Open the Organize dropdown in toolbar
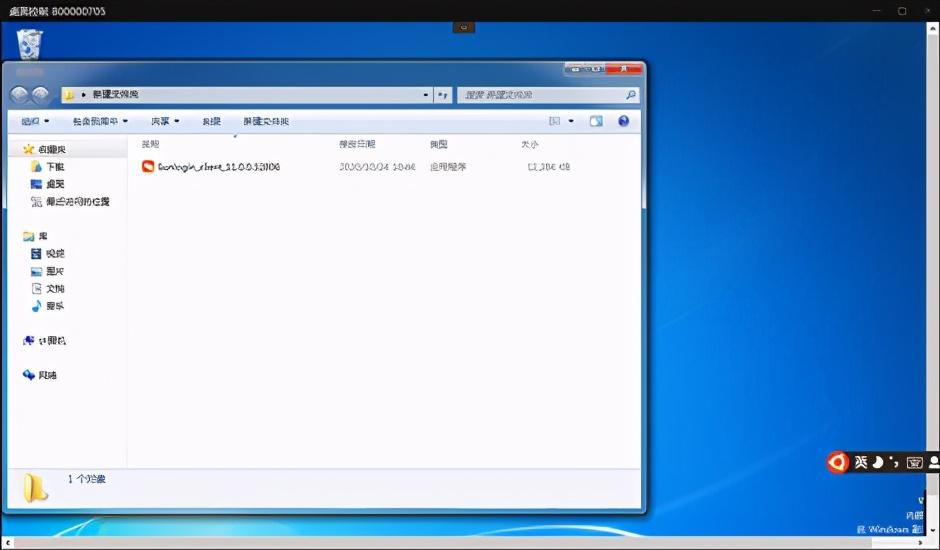940x550 pixels. click(35, 121)
